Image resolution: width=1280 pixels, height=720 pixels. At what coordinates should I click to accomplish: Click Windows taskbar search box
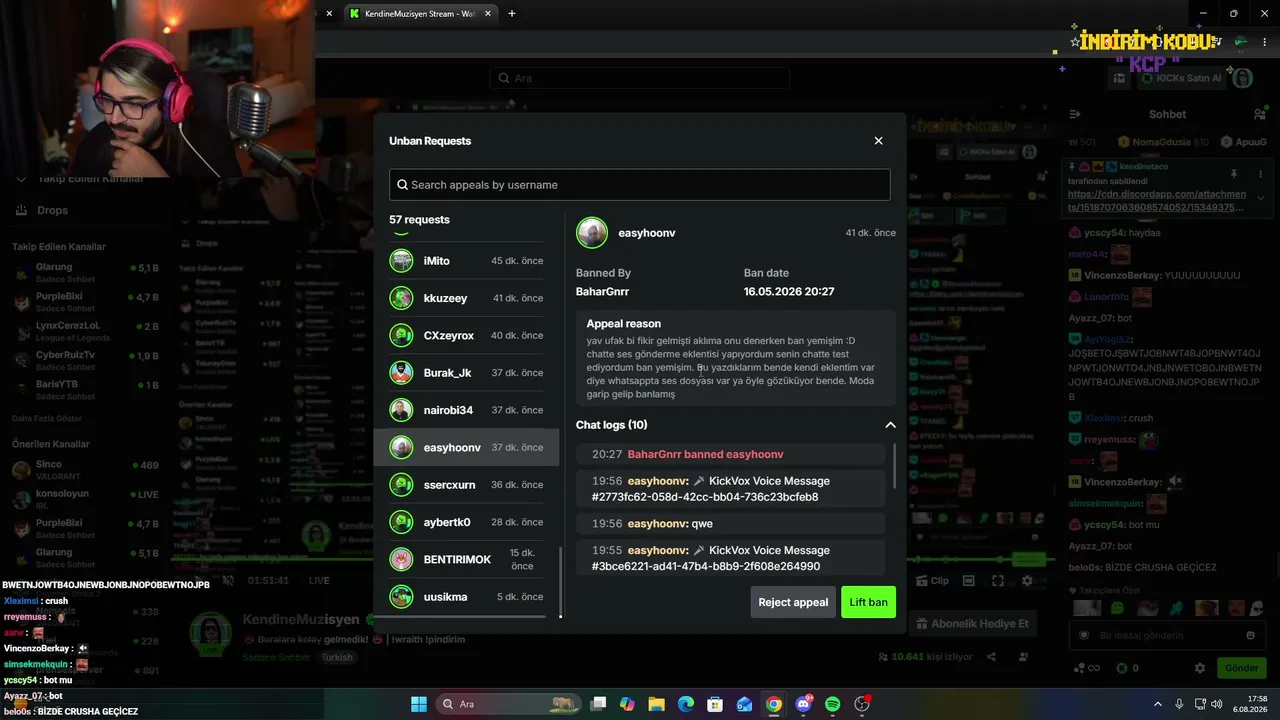[x=509, y=704]
